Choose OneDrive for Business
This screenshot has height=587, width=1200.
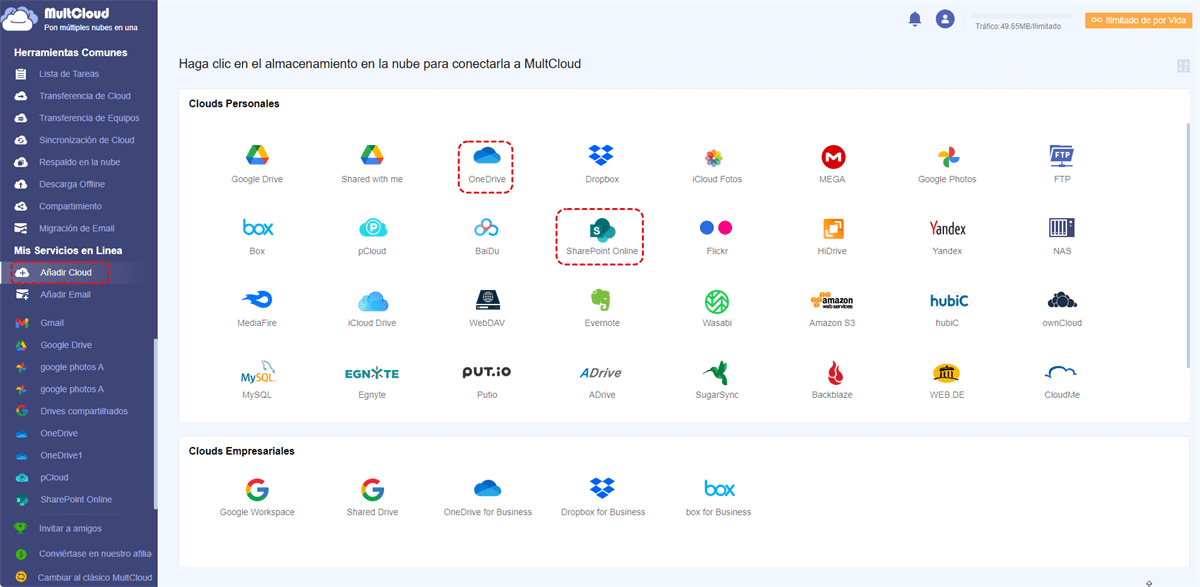point(486,488)
